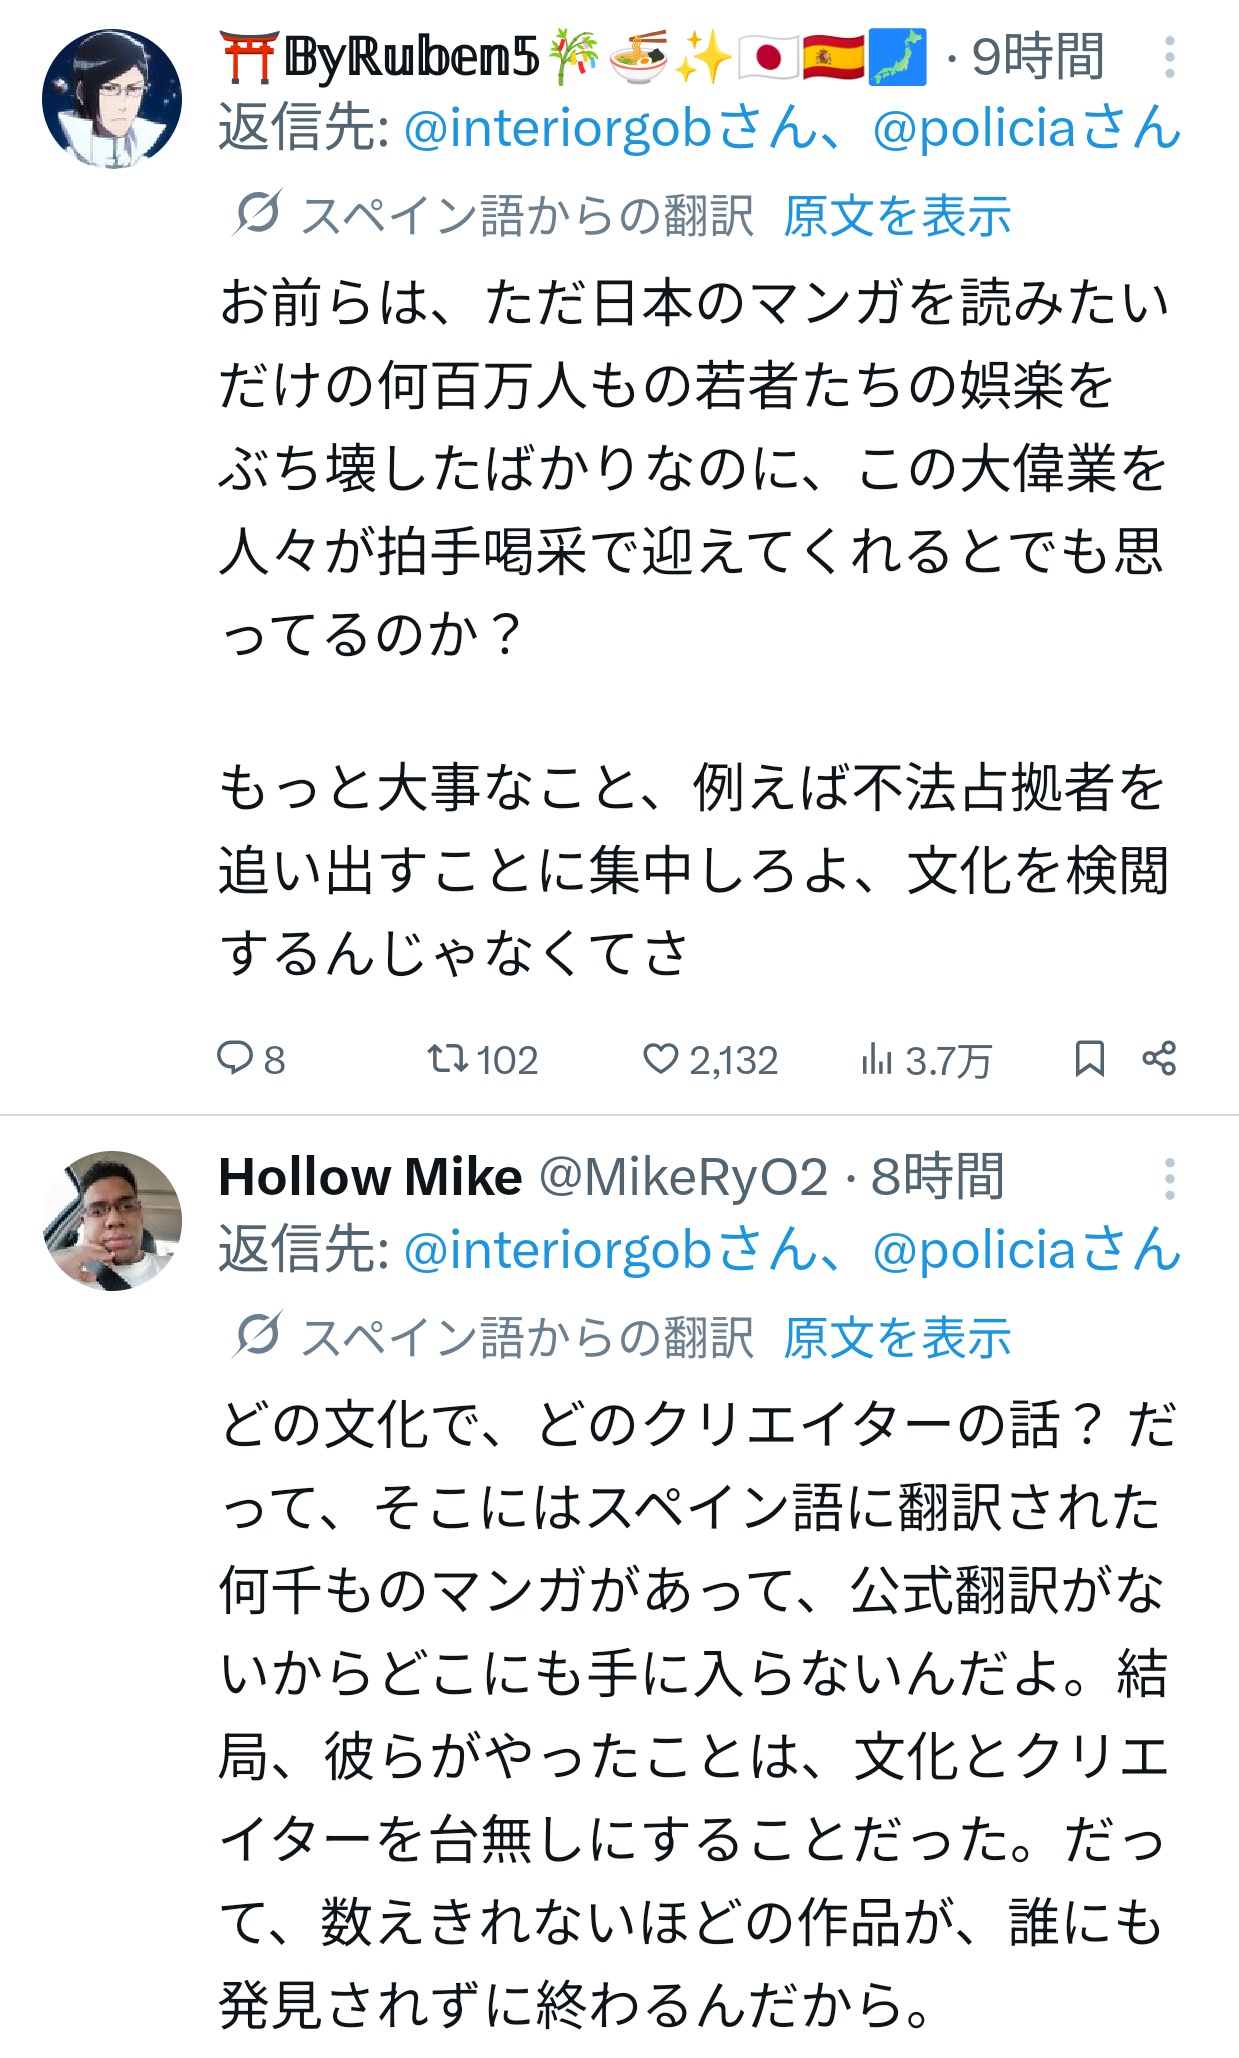Tap the share icon on first tweet
The height and width of the screenshot is (2058, 1239).
tap(1159, 1059)
